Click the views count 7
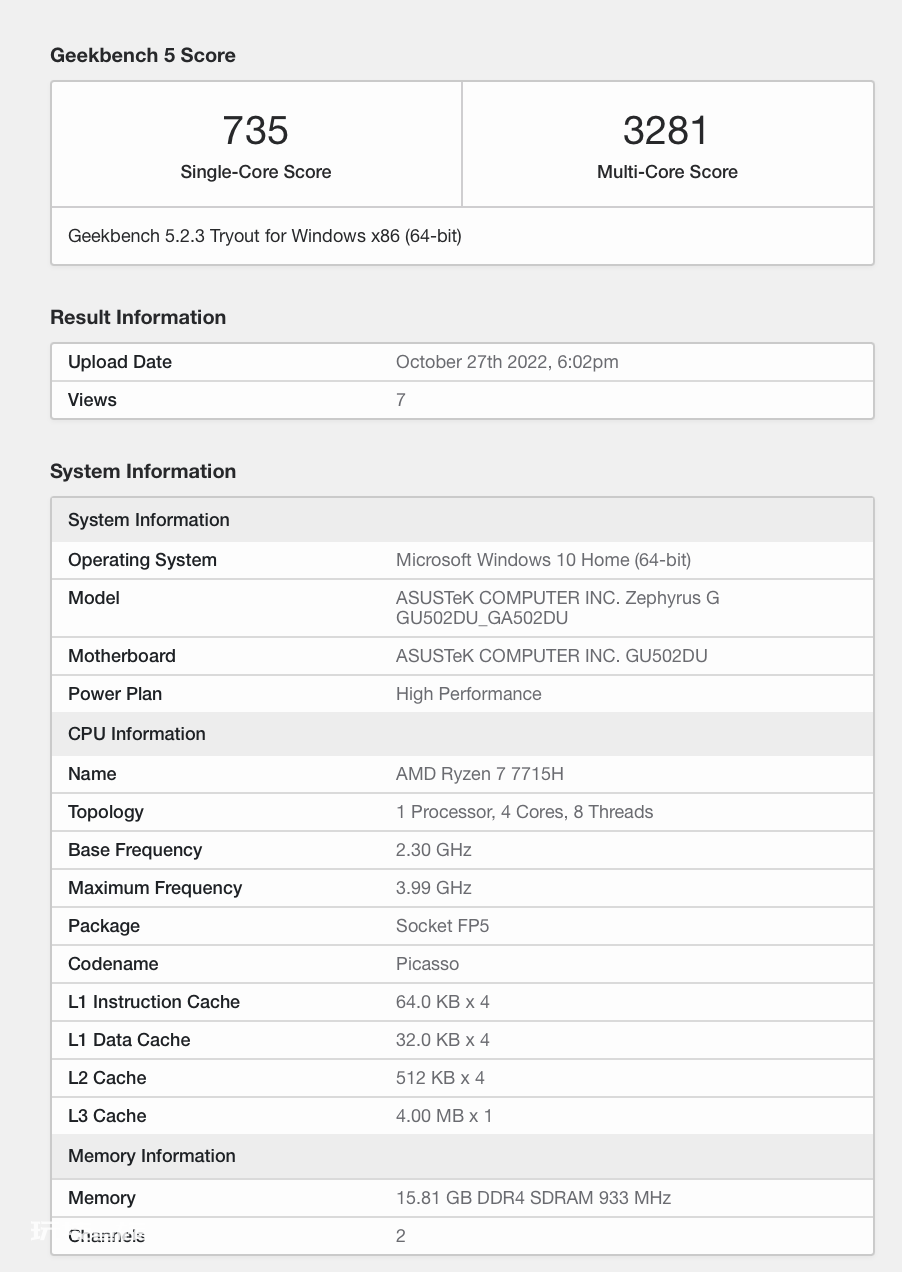 click(x=401, y=400)
